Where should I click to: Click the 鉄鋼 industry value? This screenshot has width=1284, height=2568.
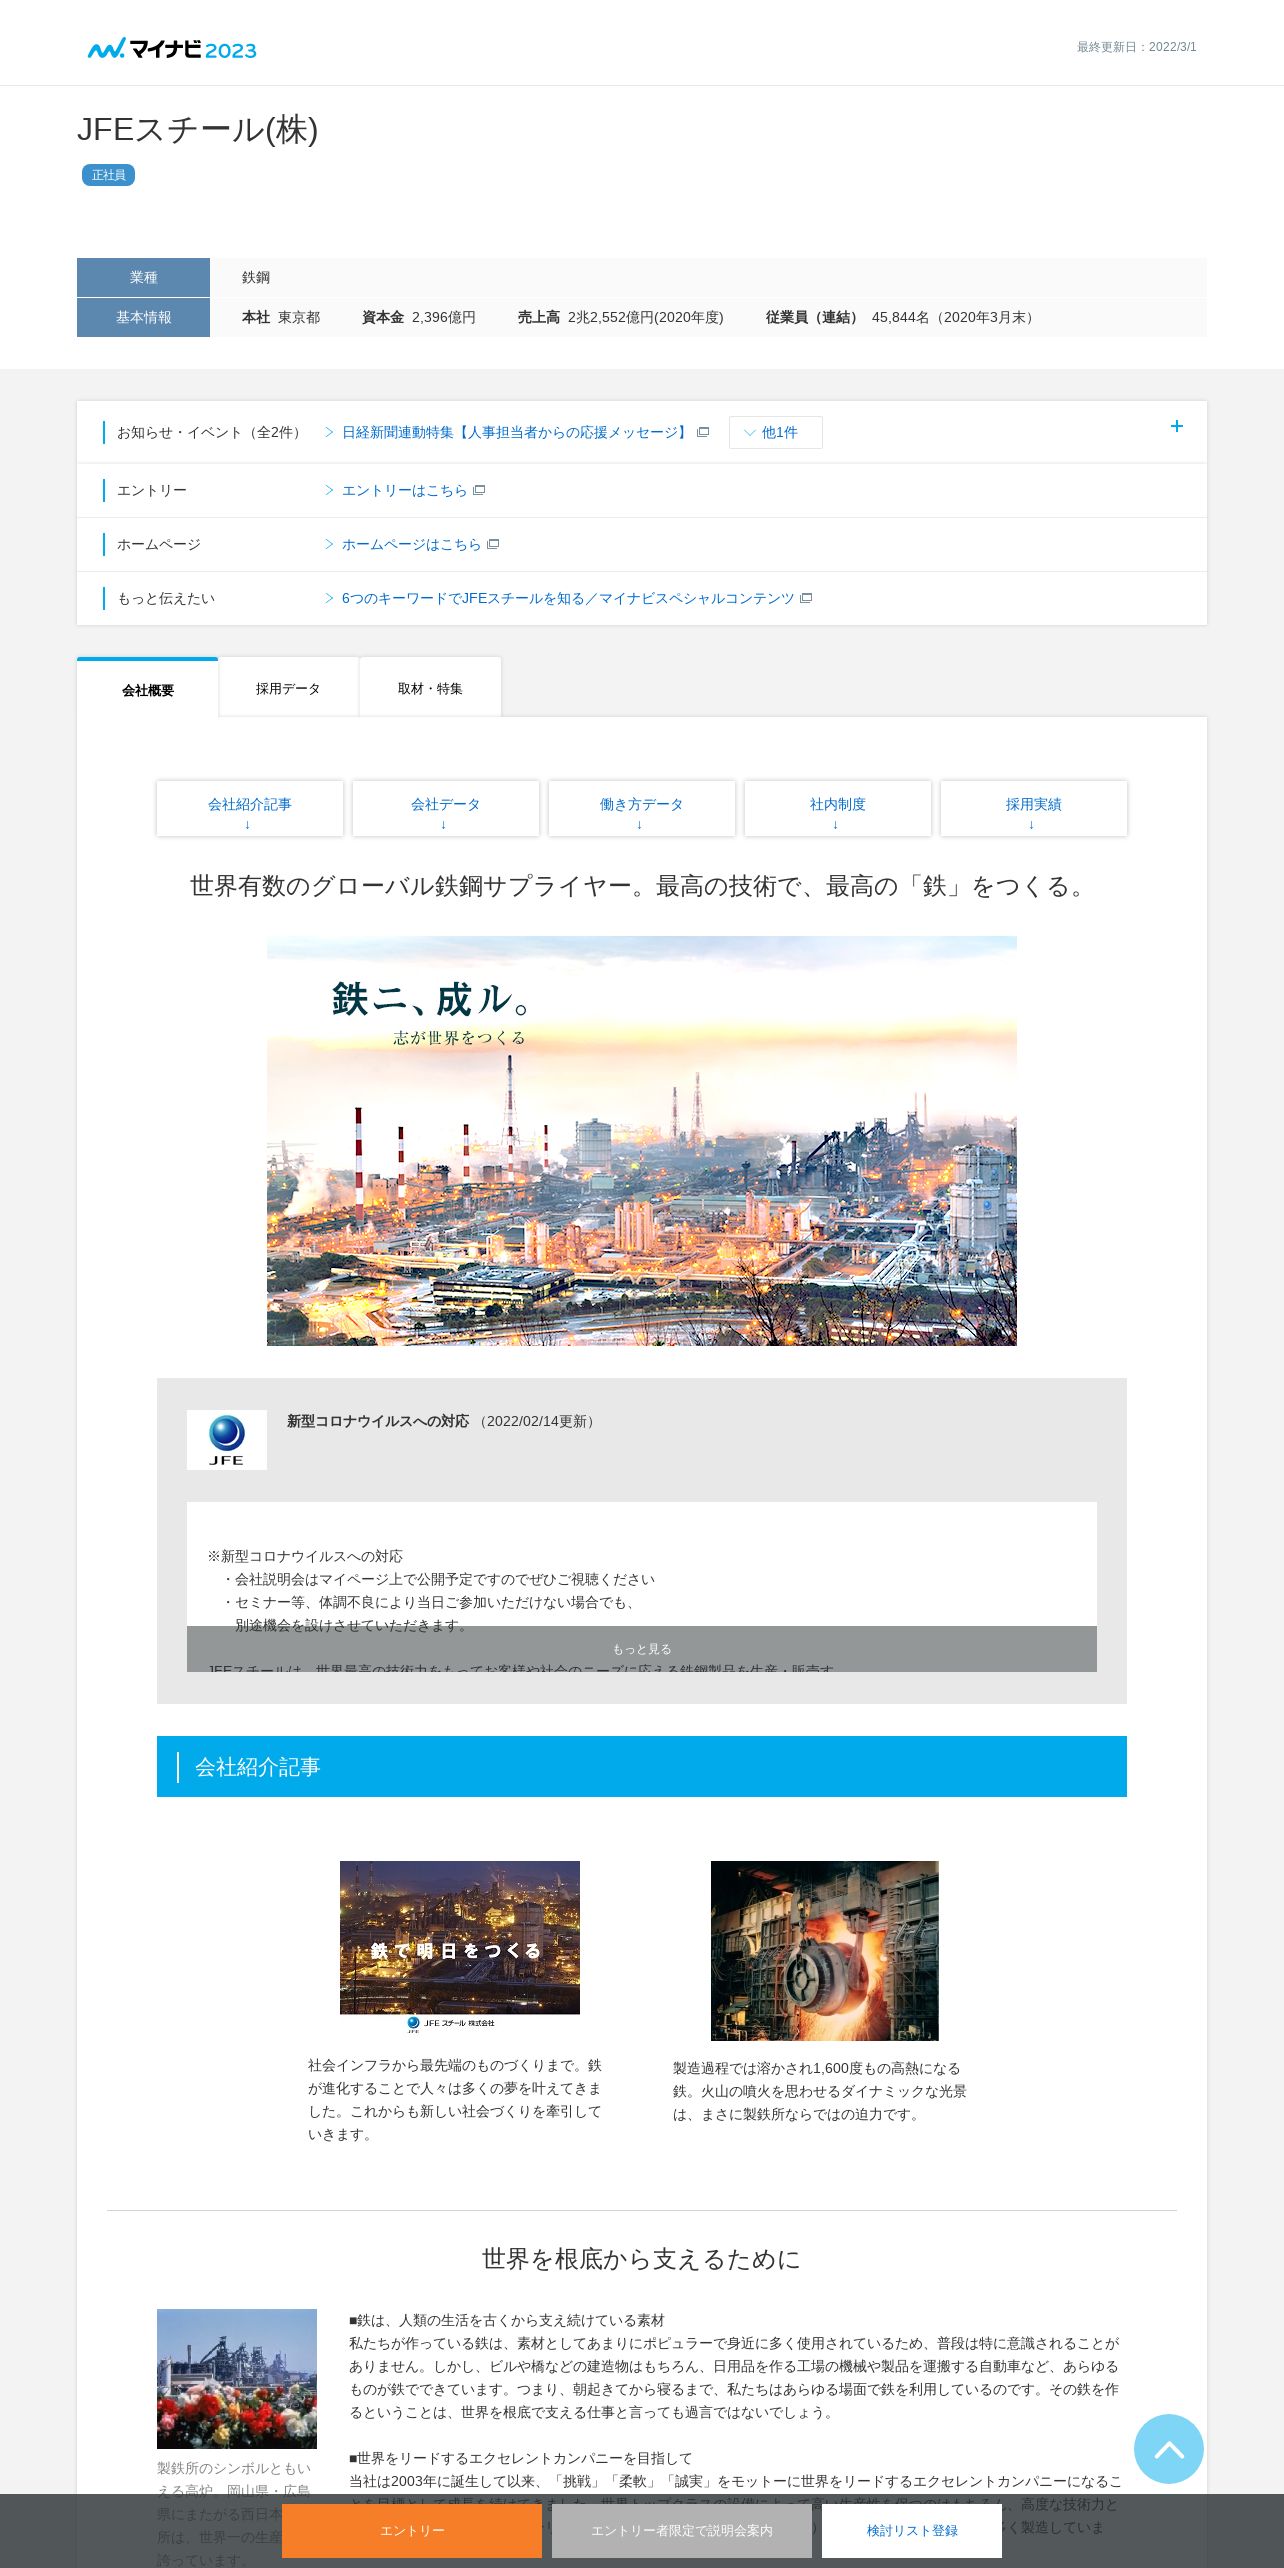pos(256,277)
